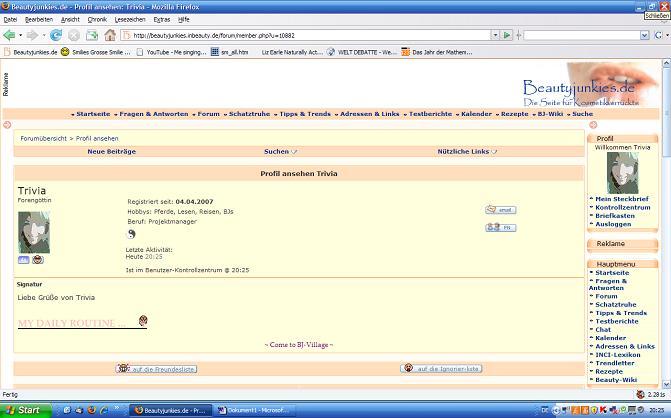The width and height of the screenshot is (671, 418).
Task: Open Briefkasten in sidebar
Action: (615, 216)
